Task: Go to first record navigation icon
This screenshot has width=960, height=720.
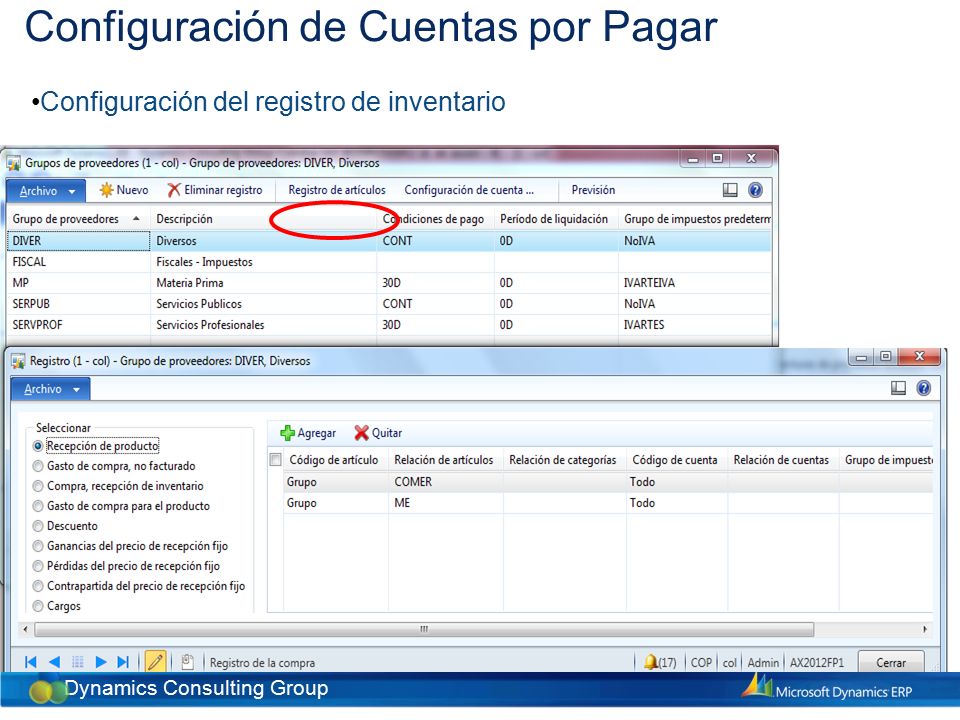Action: [31, 662]
